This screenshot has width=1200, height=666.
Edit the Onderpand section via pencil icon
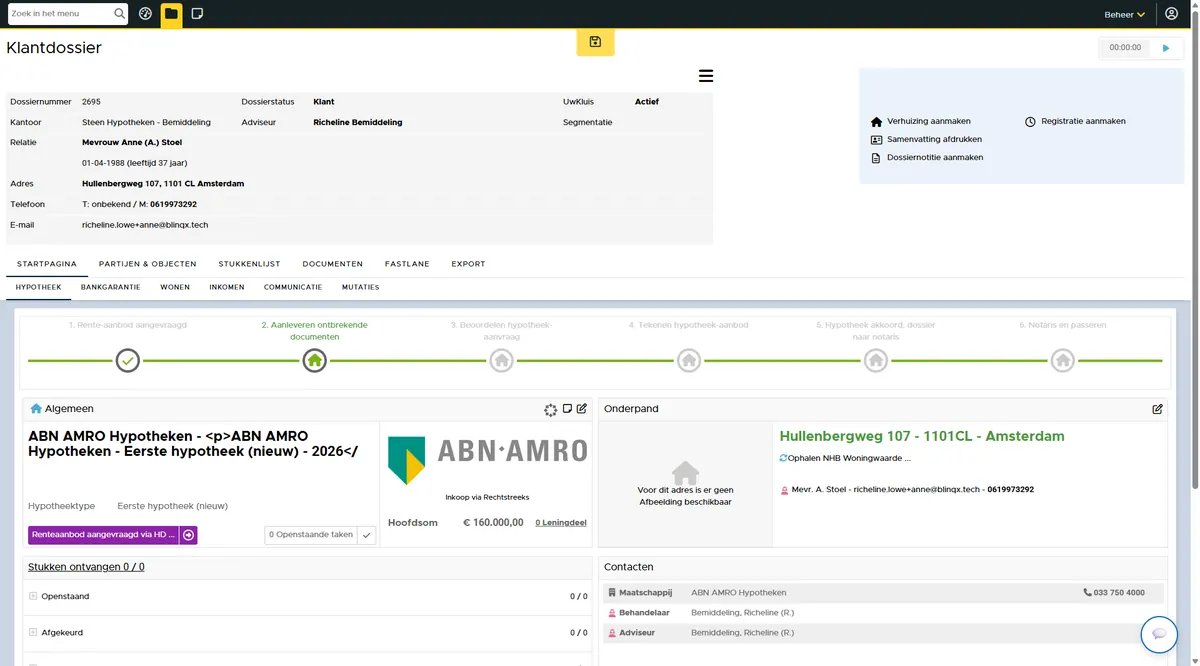tap(1157, 409)
